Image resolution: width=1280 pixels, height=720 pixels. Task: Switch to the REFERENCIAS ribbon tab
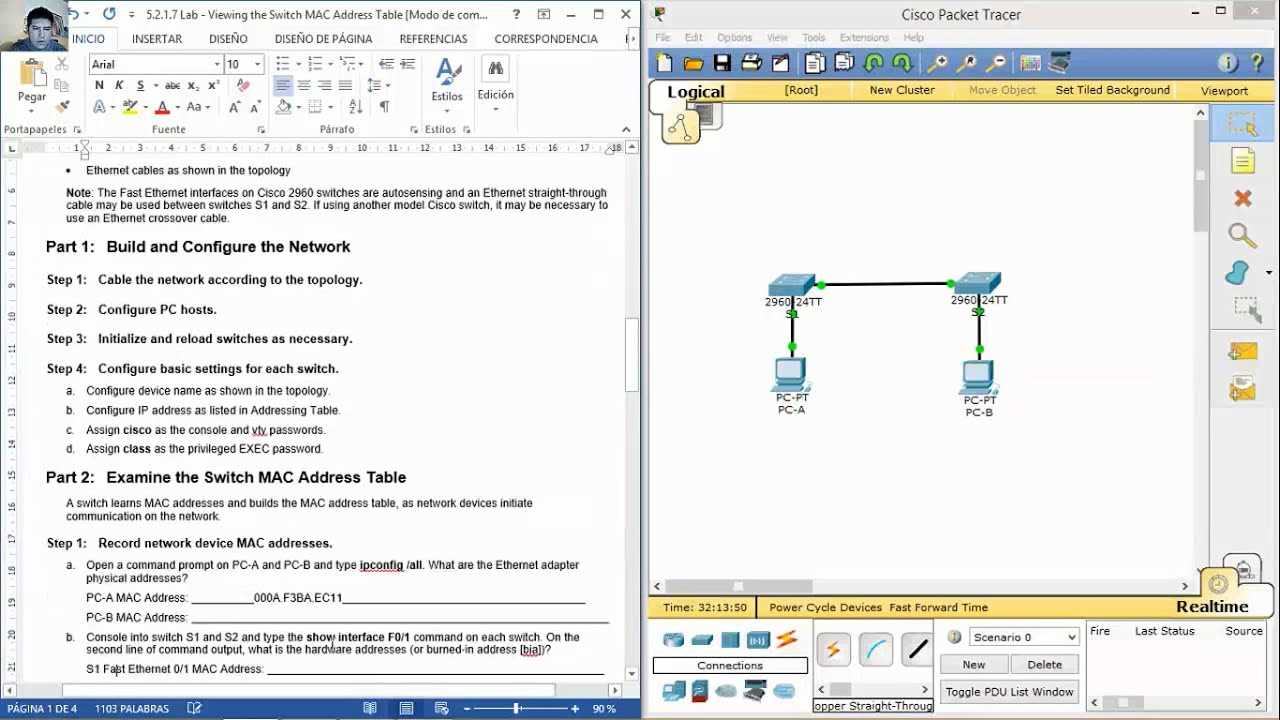(433, 39)
